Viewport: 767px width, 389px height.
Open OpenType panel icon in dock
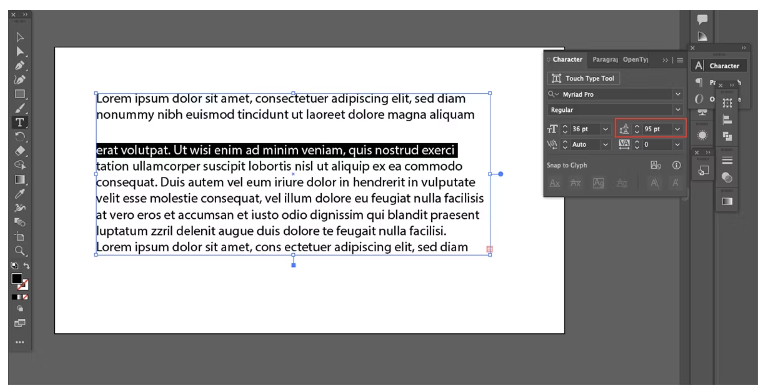tap(699, 99)
